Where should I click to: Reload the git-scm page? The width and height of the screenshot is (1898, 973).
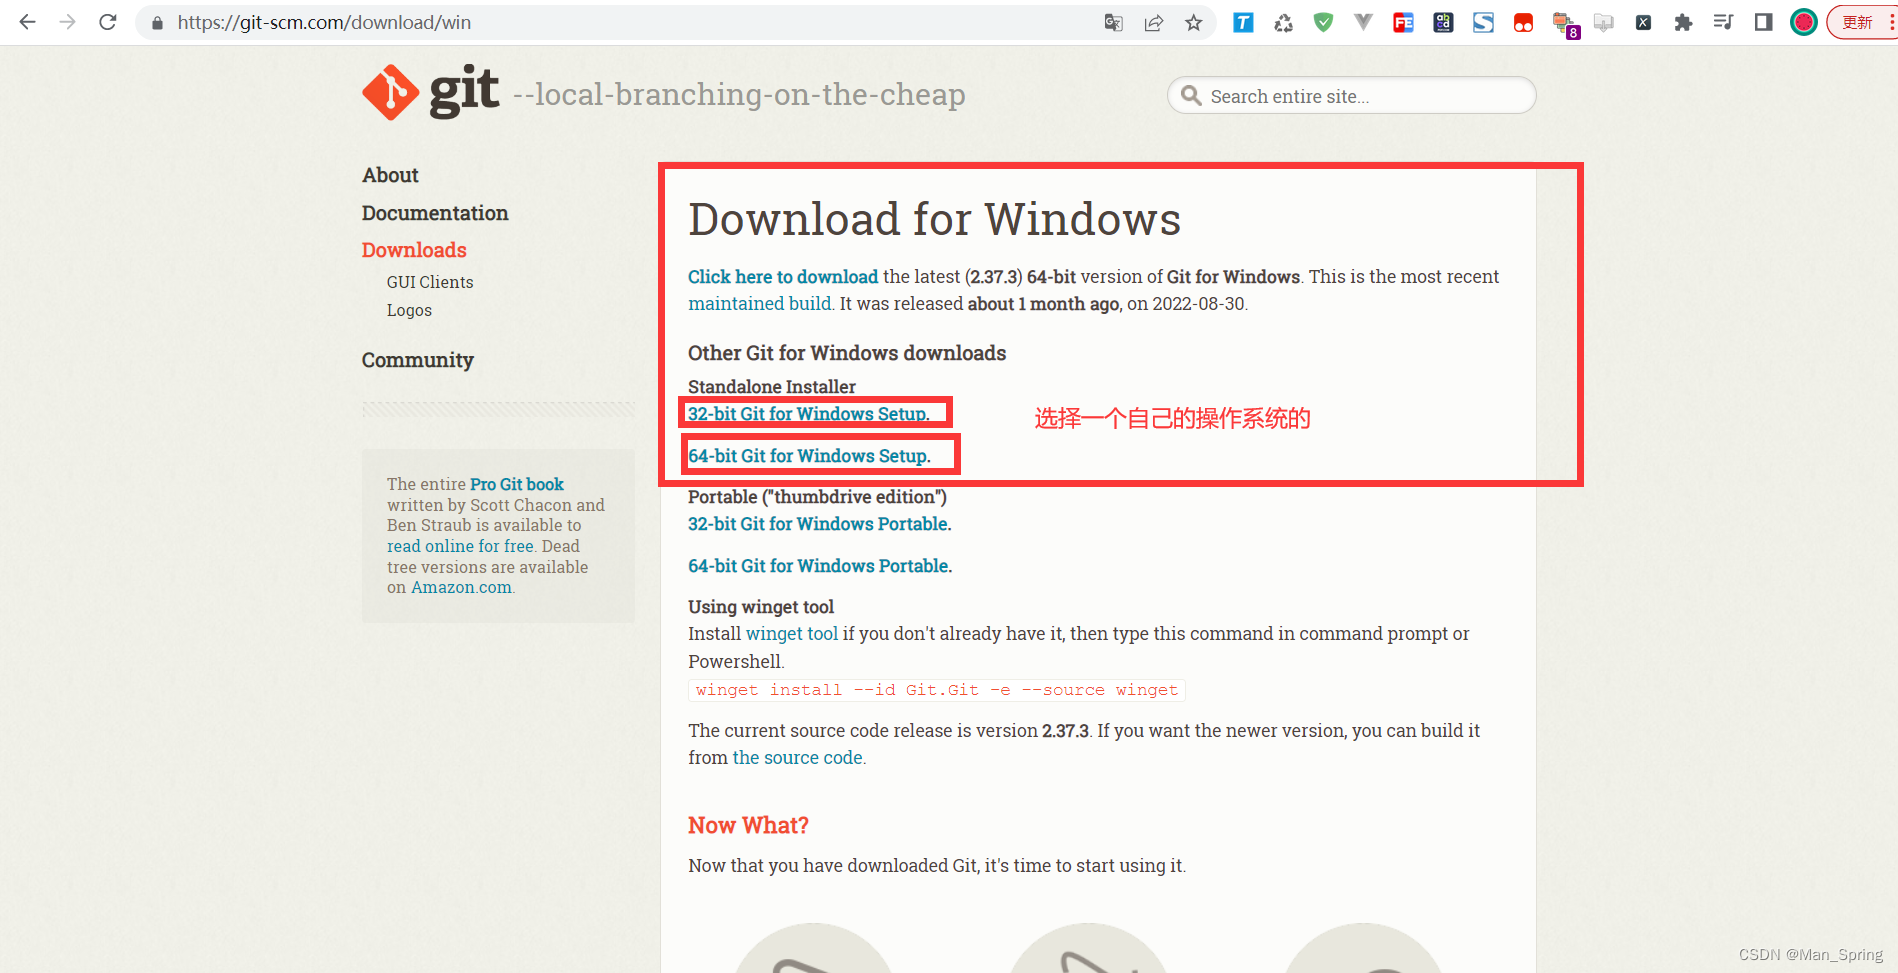point(108,22)
